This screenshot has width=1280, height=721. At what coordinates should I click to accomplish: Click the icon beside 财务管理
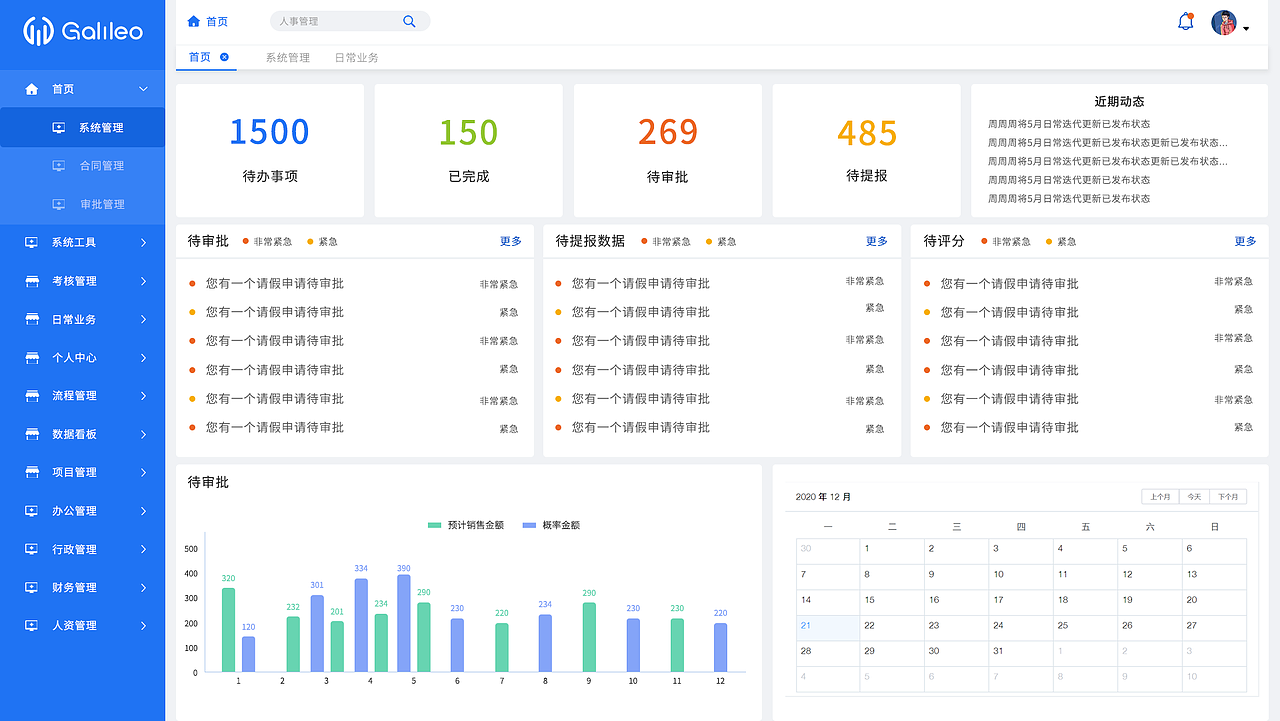[x=32, y=587]
